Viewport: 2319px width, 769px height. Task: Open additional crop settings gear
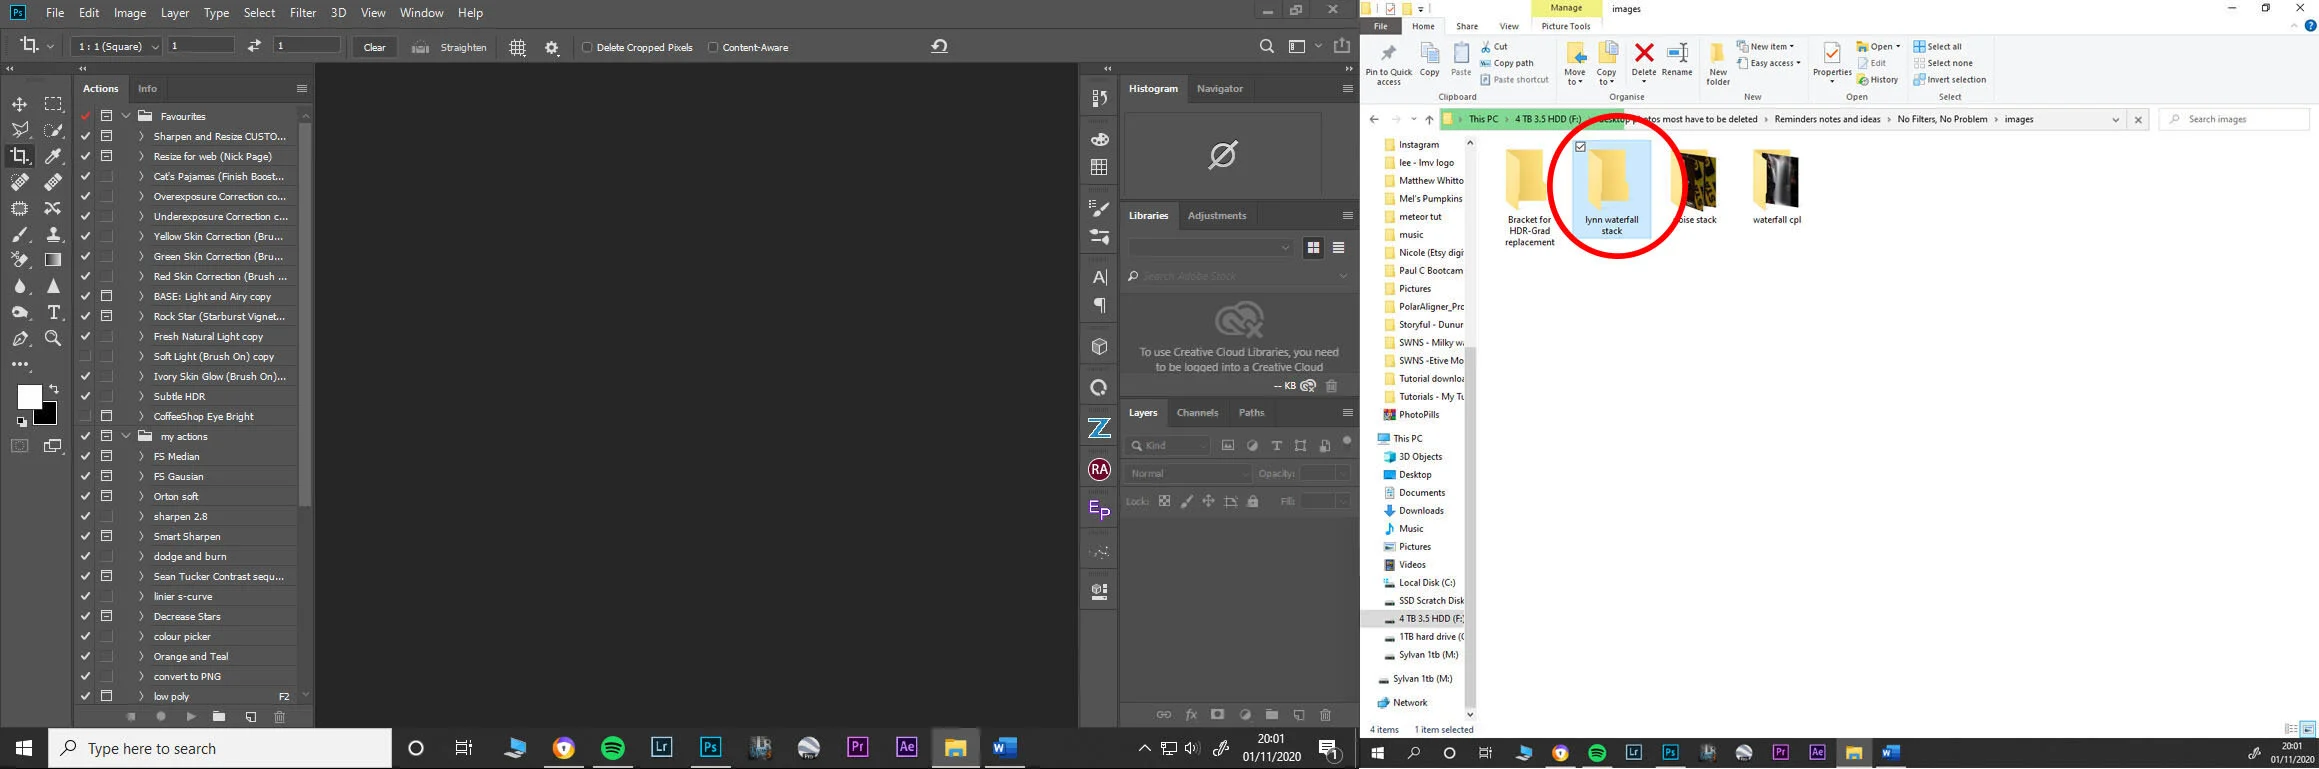[551, 47]
